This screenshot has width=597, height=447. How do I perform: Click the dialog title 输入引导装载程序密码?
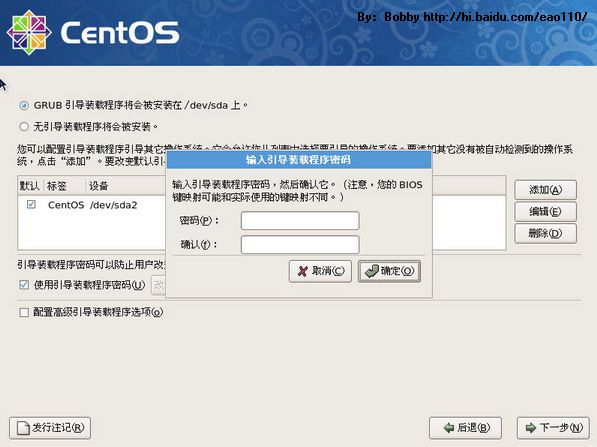(x=298, y=160)
